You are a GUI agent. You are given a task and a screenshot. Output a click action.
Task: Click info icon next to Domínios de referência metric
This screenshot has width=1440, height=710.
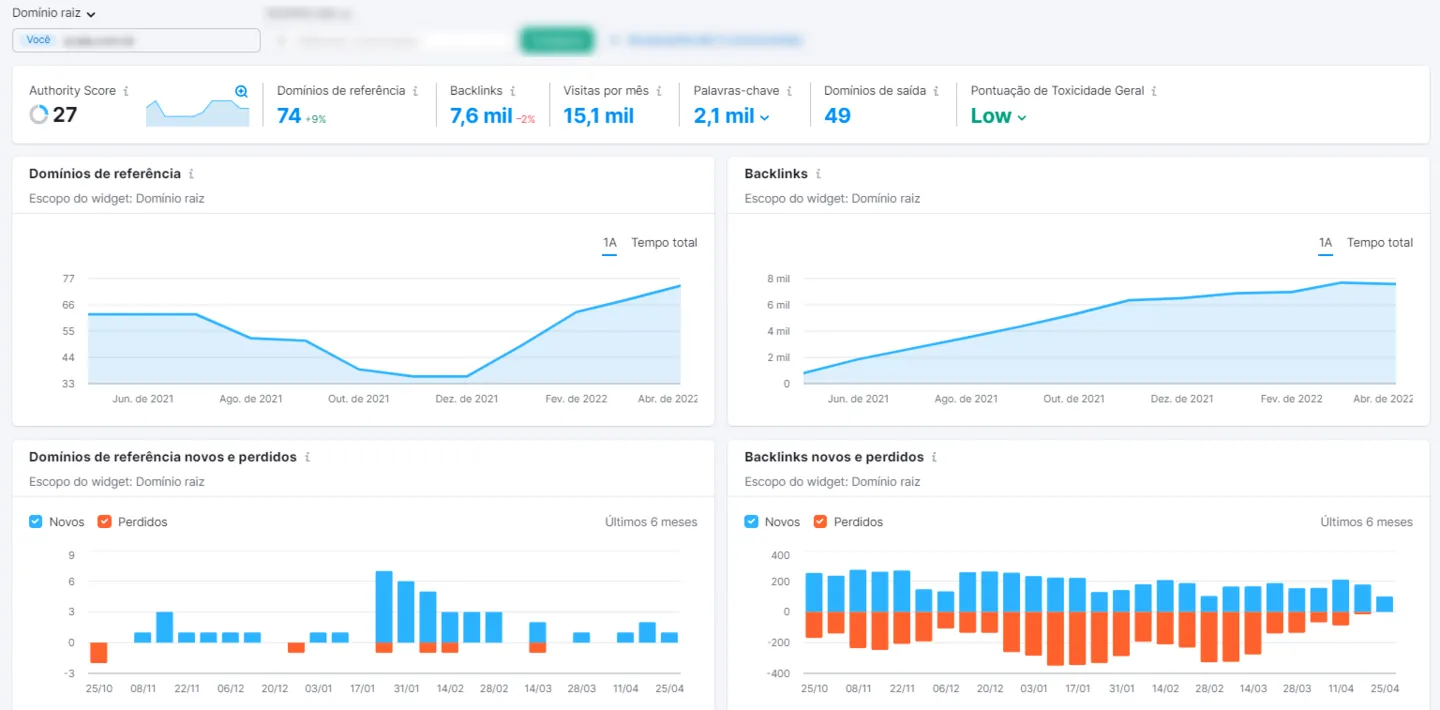tap(415, 91)
